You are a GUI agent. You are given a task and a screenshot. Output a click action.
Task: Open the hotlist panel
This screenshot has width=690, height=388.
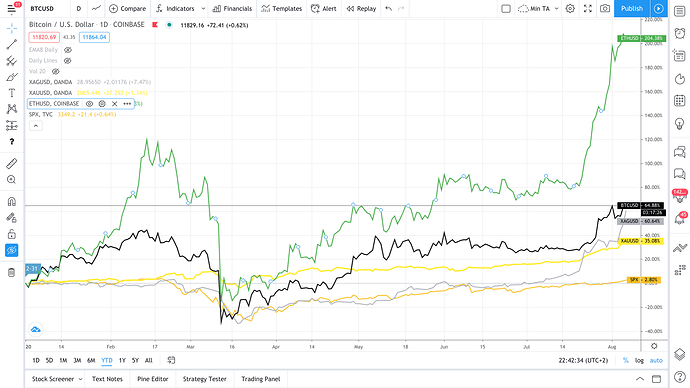(680, 79)
